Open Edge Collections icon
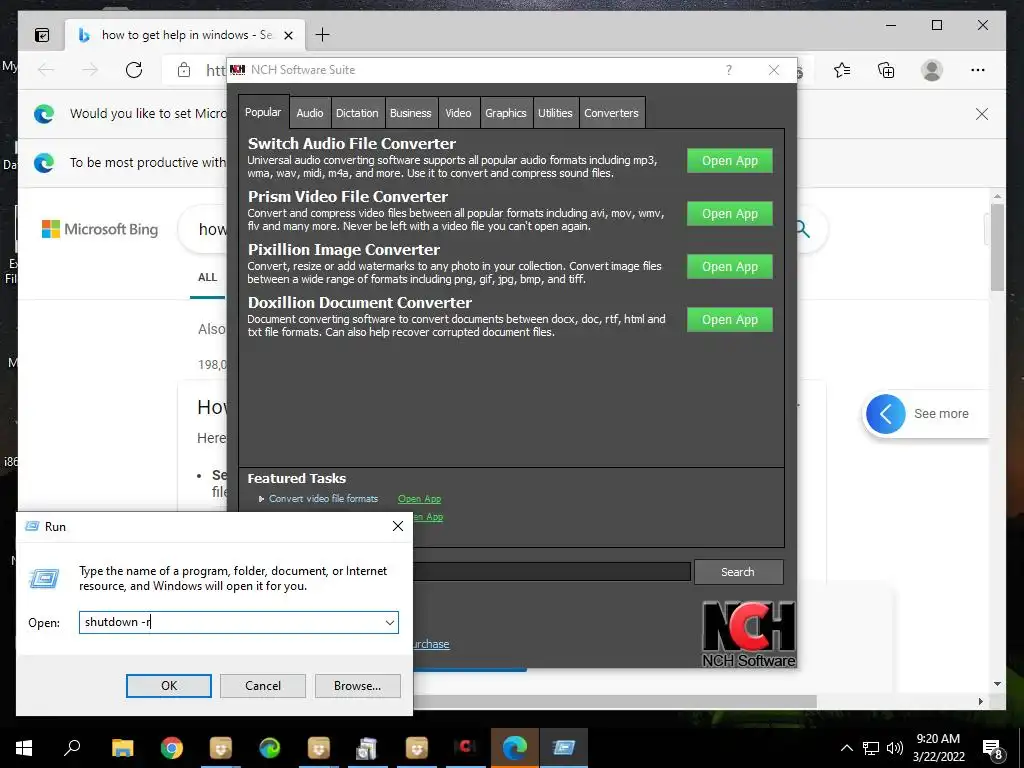 tap(886, 70)
